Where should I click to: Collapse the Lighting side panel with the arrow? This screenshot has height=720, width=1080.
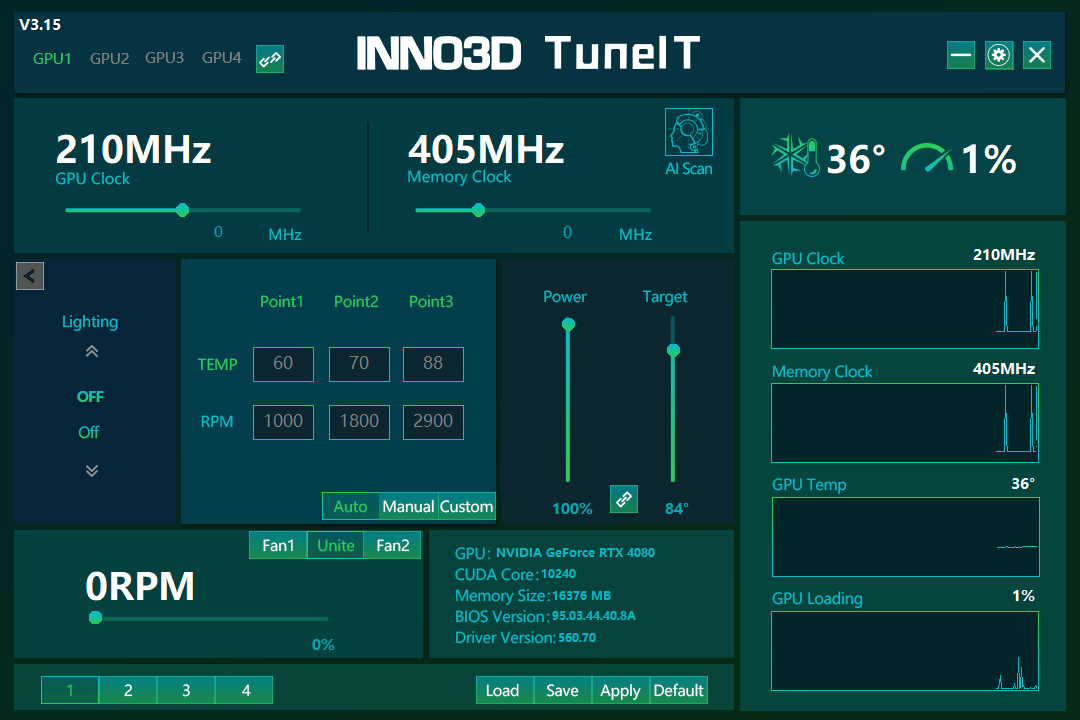[29, 276]
